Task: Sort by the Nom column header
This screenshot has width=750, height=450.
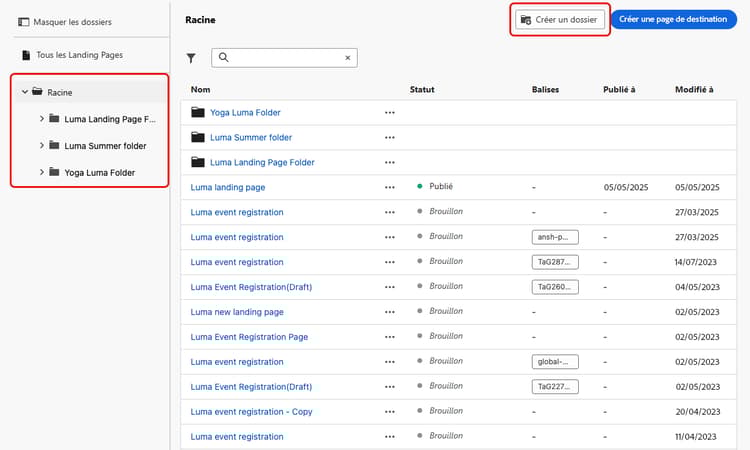Action: click(200, 89)
